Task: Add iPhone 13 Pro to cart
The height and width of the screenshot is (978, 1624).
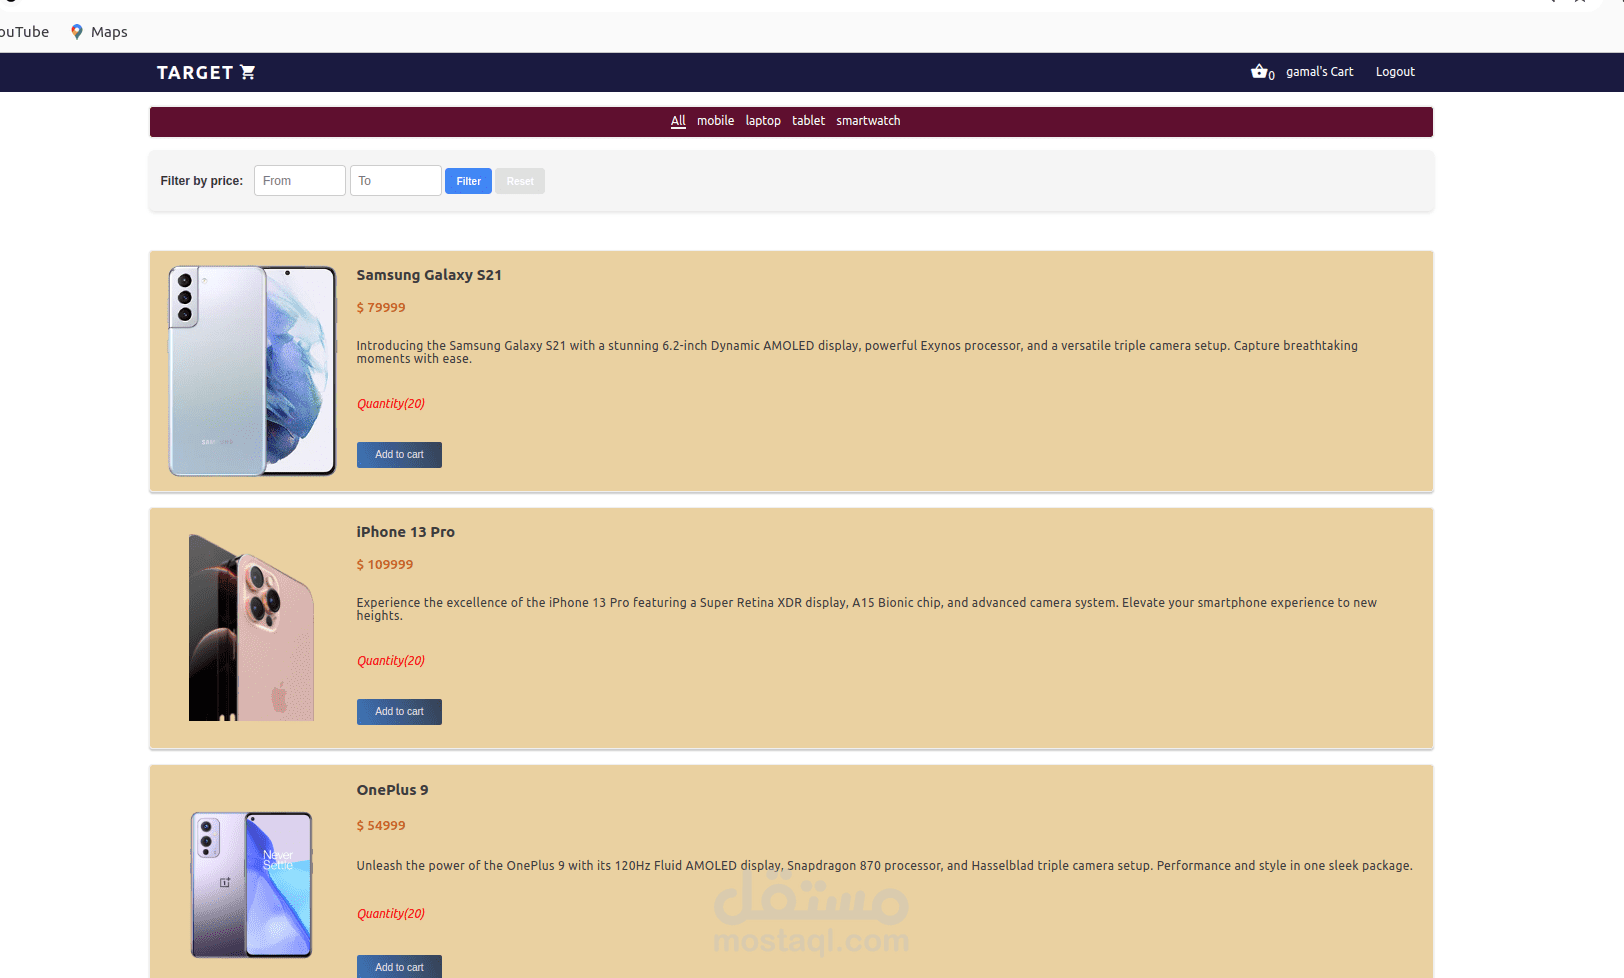Action: click(x=399, y=712)
